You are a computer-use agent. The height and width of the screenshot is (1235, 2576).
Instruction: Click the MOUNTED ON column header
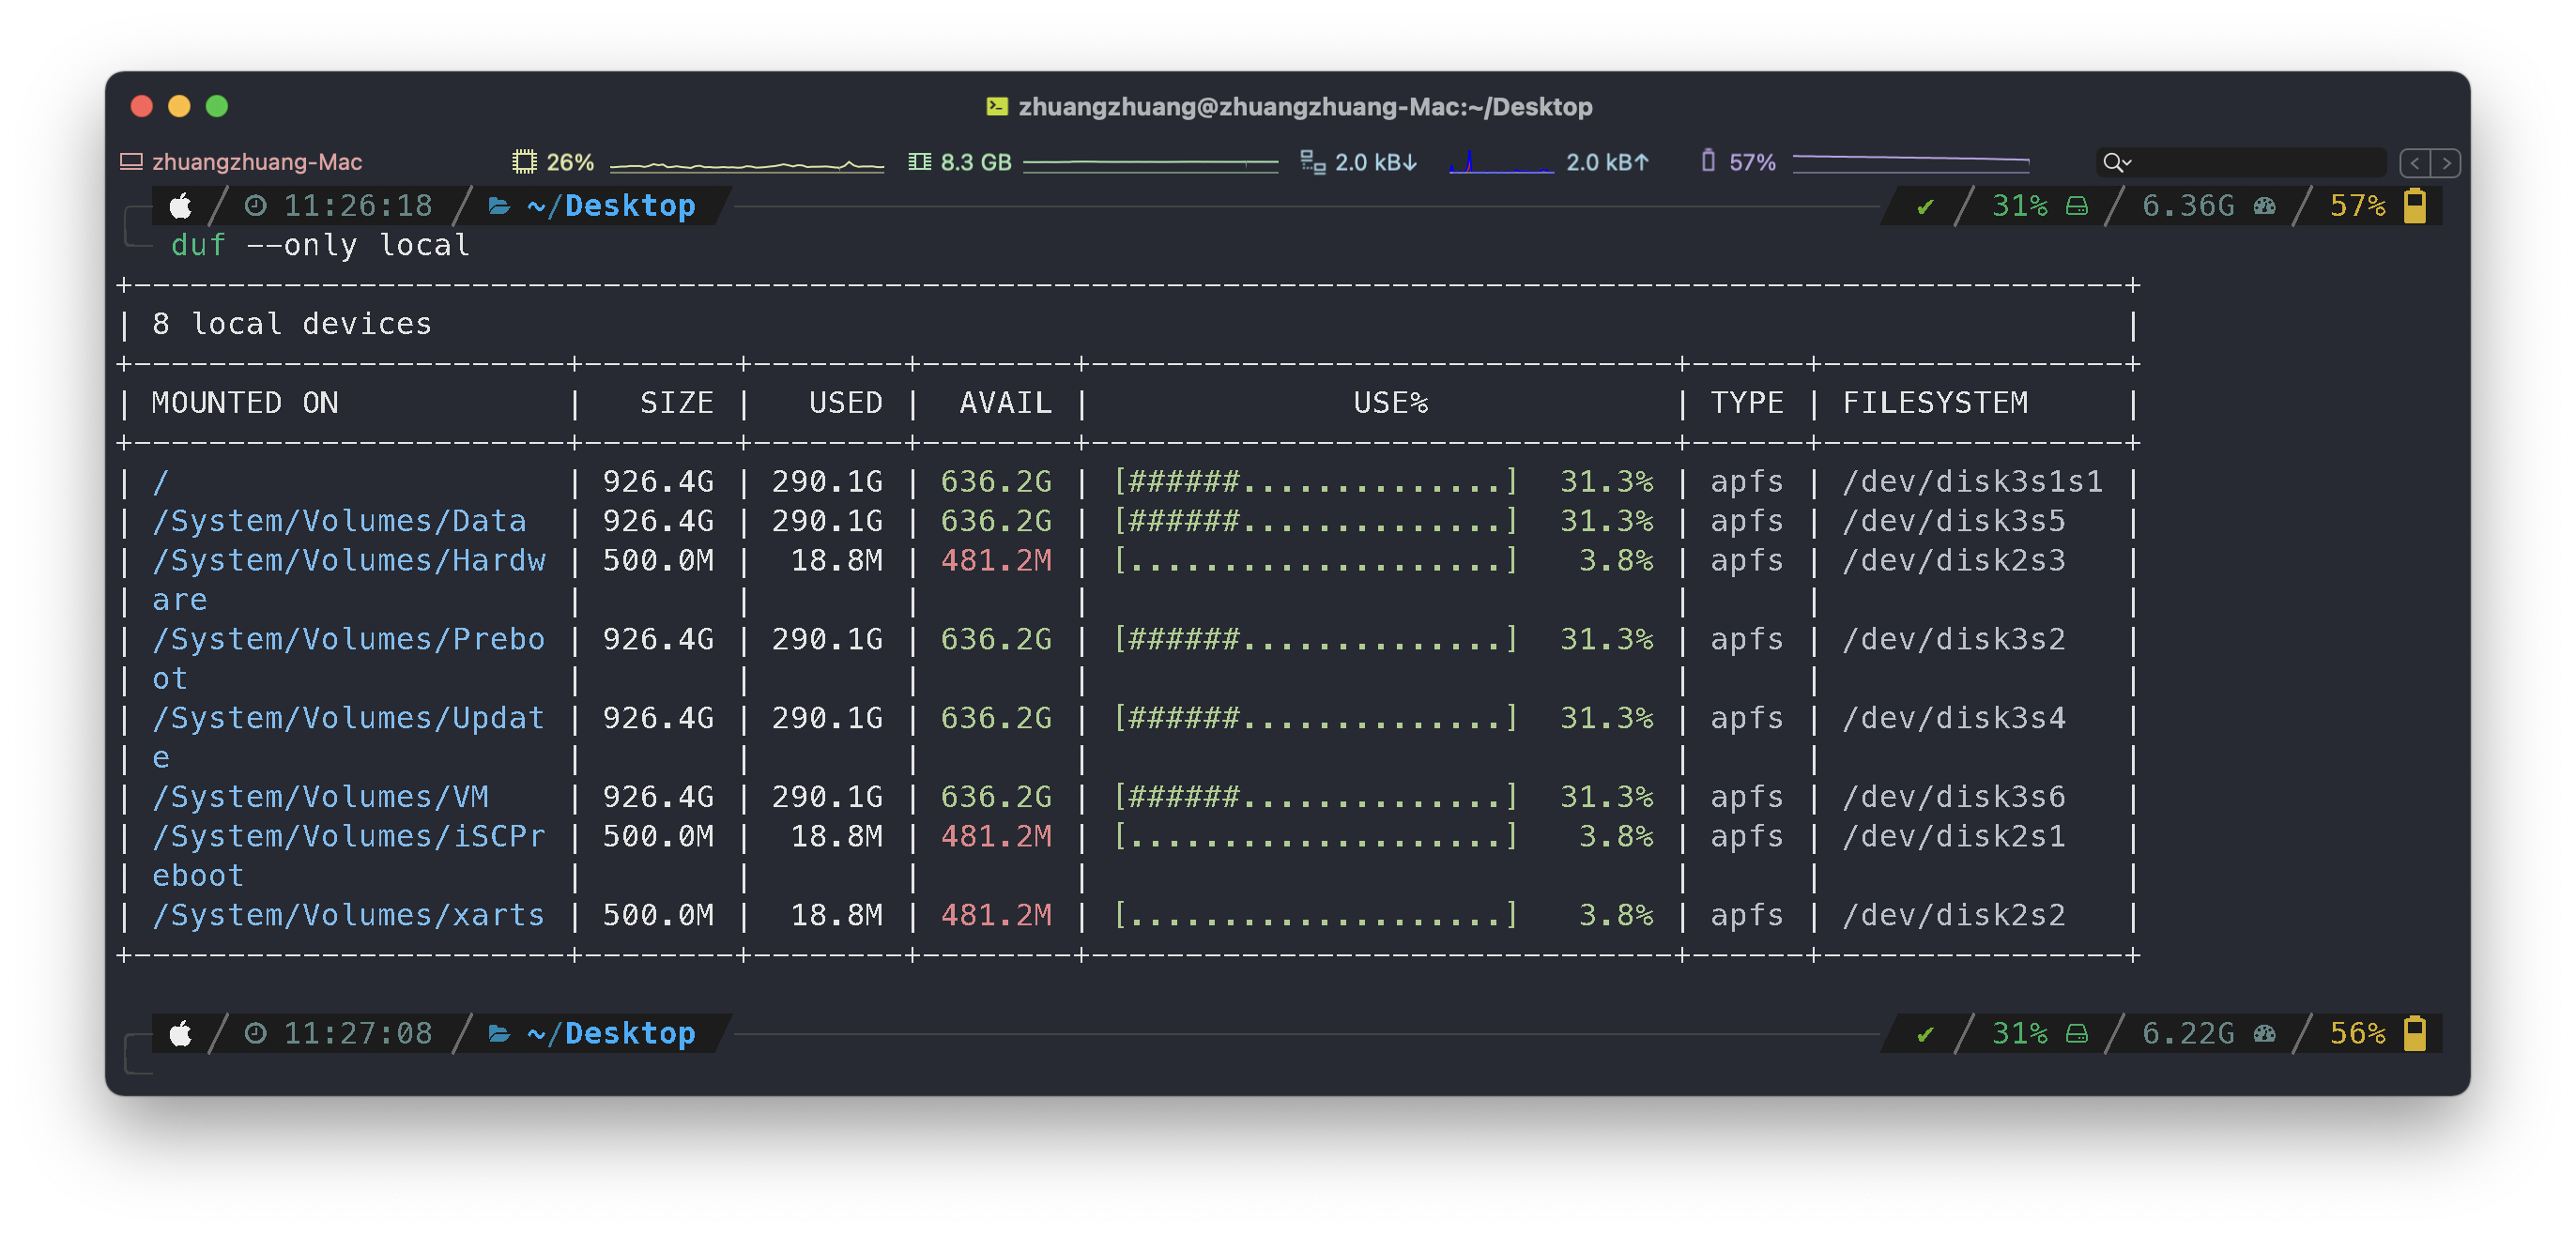tap(245, 403)
